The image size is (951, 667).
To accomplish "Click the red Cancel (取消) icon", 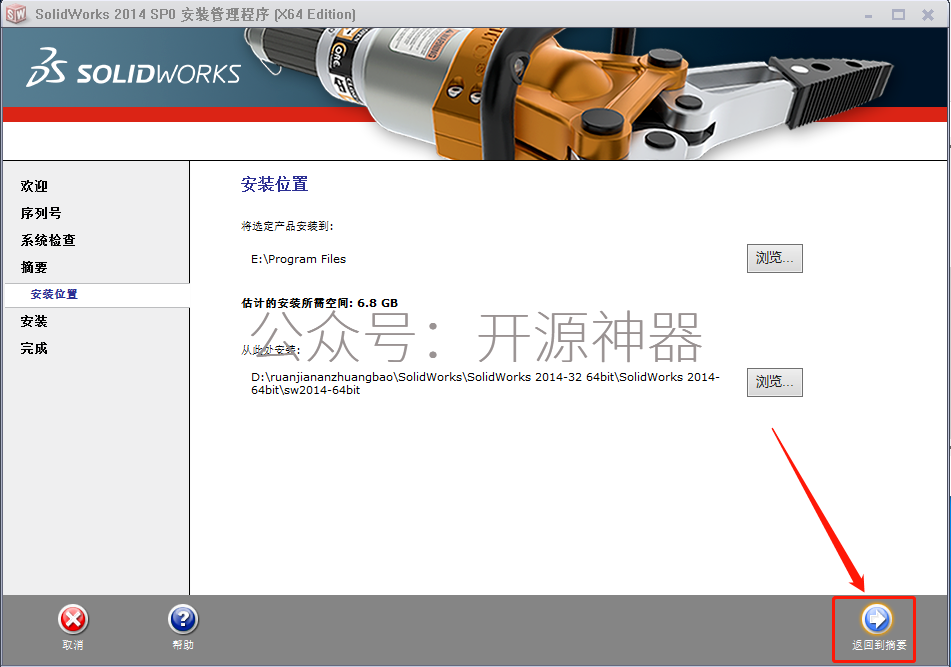I will [x=72, y=619].
